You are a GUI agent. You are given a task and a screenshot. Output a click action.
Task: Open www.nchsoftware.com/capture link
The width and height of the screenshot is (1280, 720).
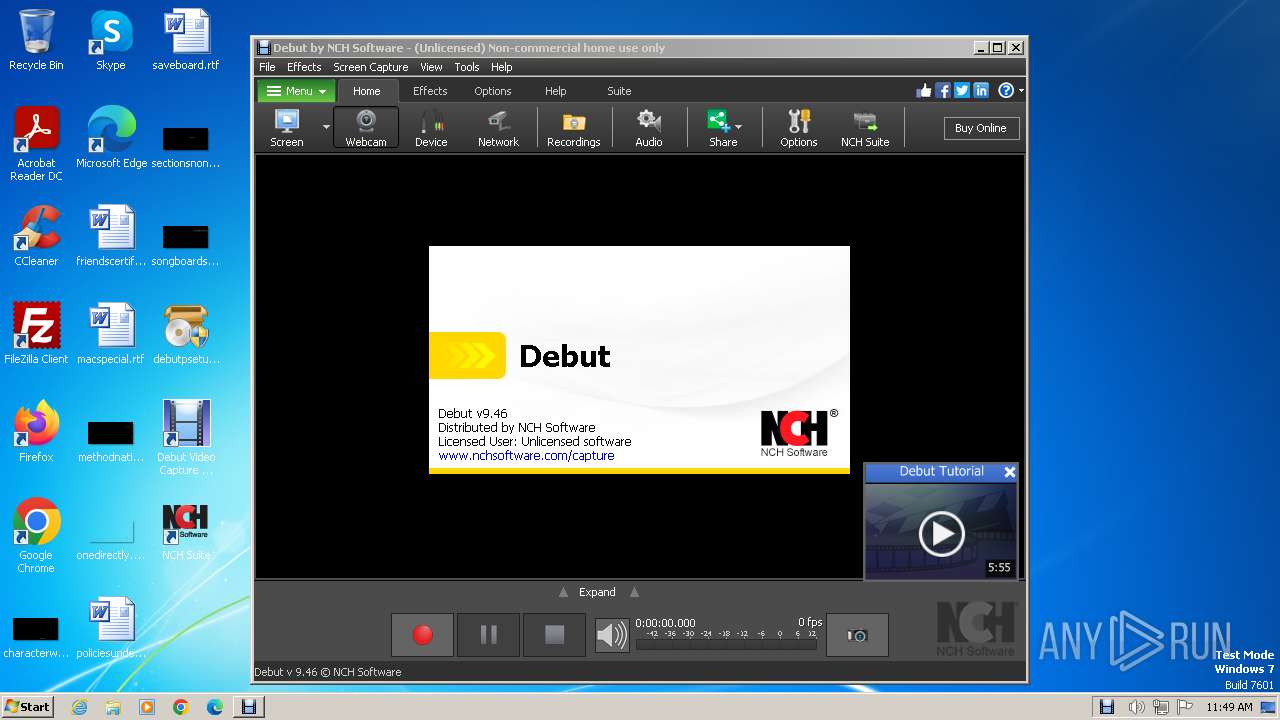(526, 456)
